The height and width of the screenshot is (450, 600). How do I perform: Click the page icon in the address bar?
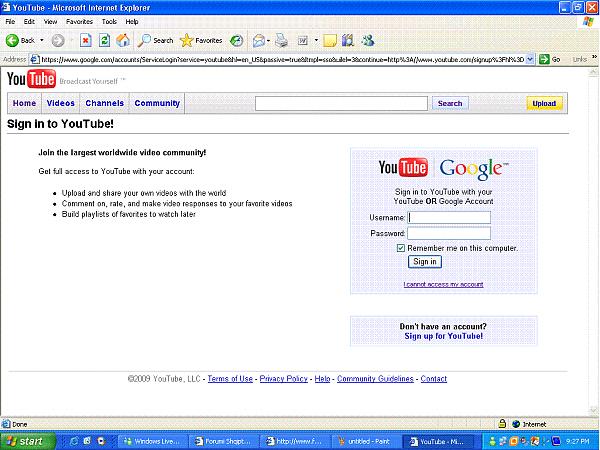[x=35, y=59]
